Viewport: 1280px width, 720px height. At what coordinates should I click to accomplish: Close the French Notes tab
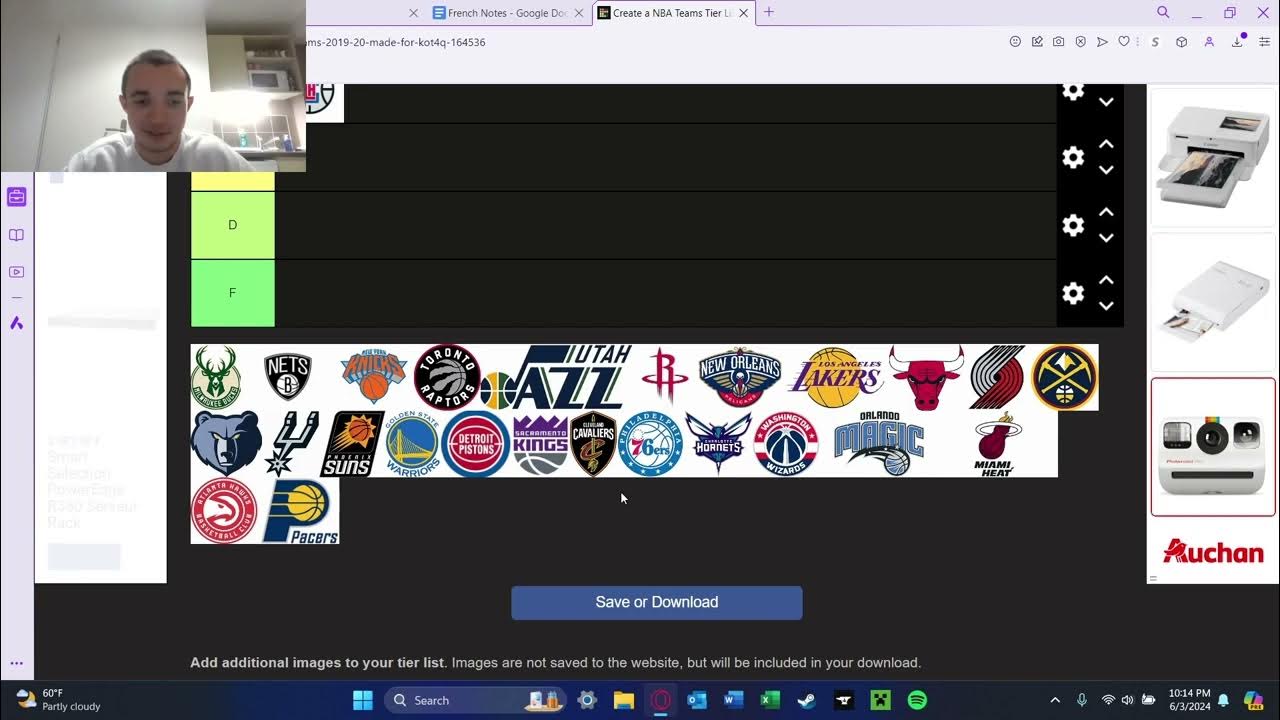coord(579,13)
